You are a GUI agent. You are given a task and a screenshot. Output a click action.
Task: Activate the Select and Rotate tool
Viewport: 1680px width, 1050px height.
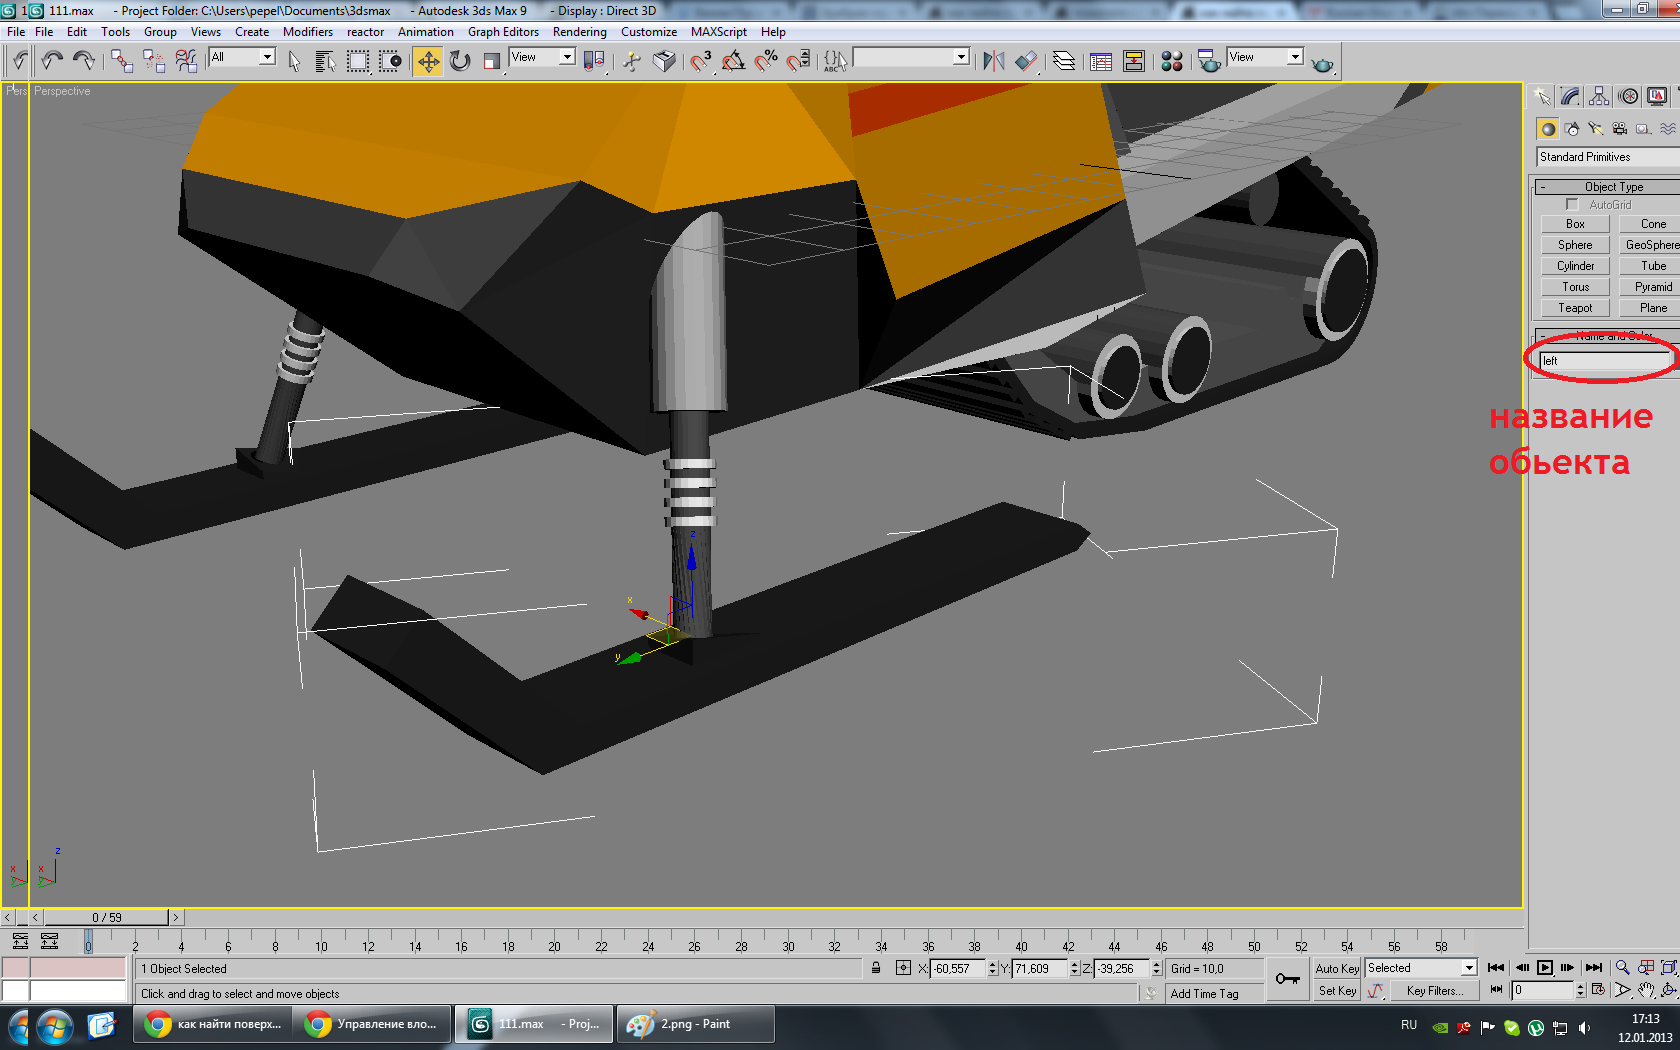pos(460,62)
